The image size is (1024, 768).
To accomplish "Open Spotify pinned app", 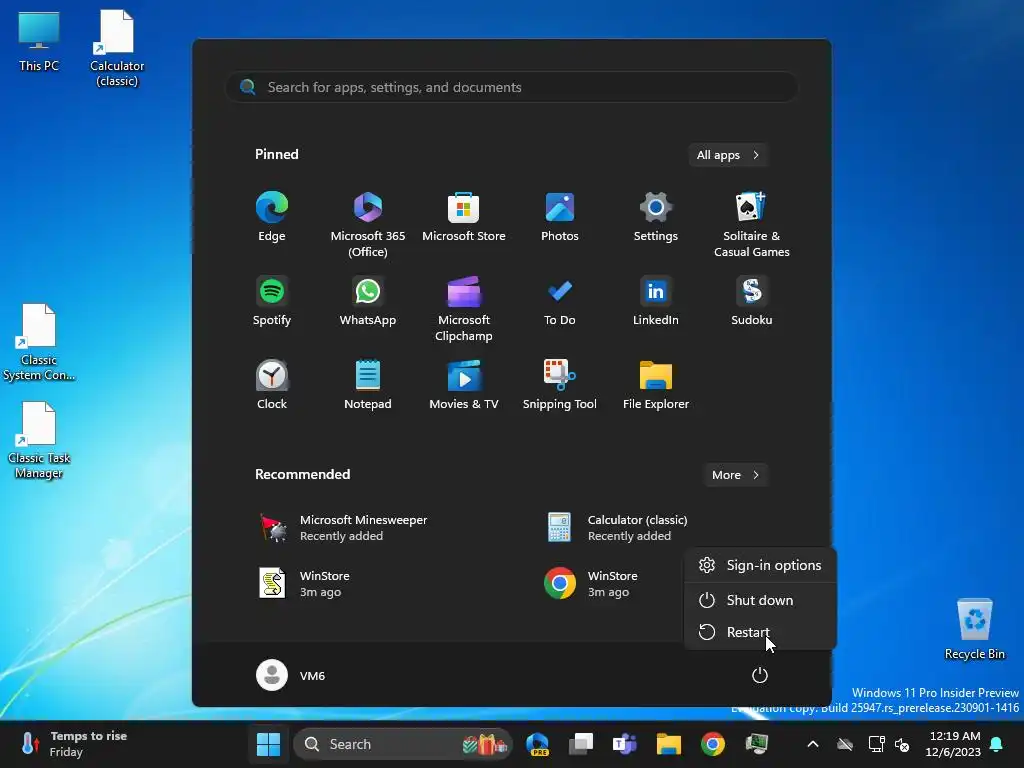I will point(272,301).
